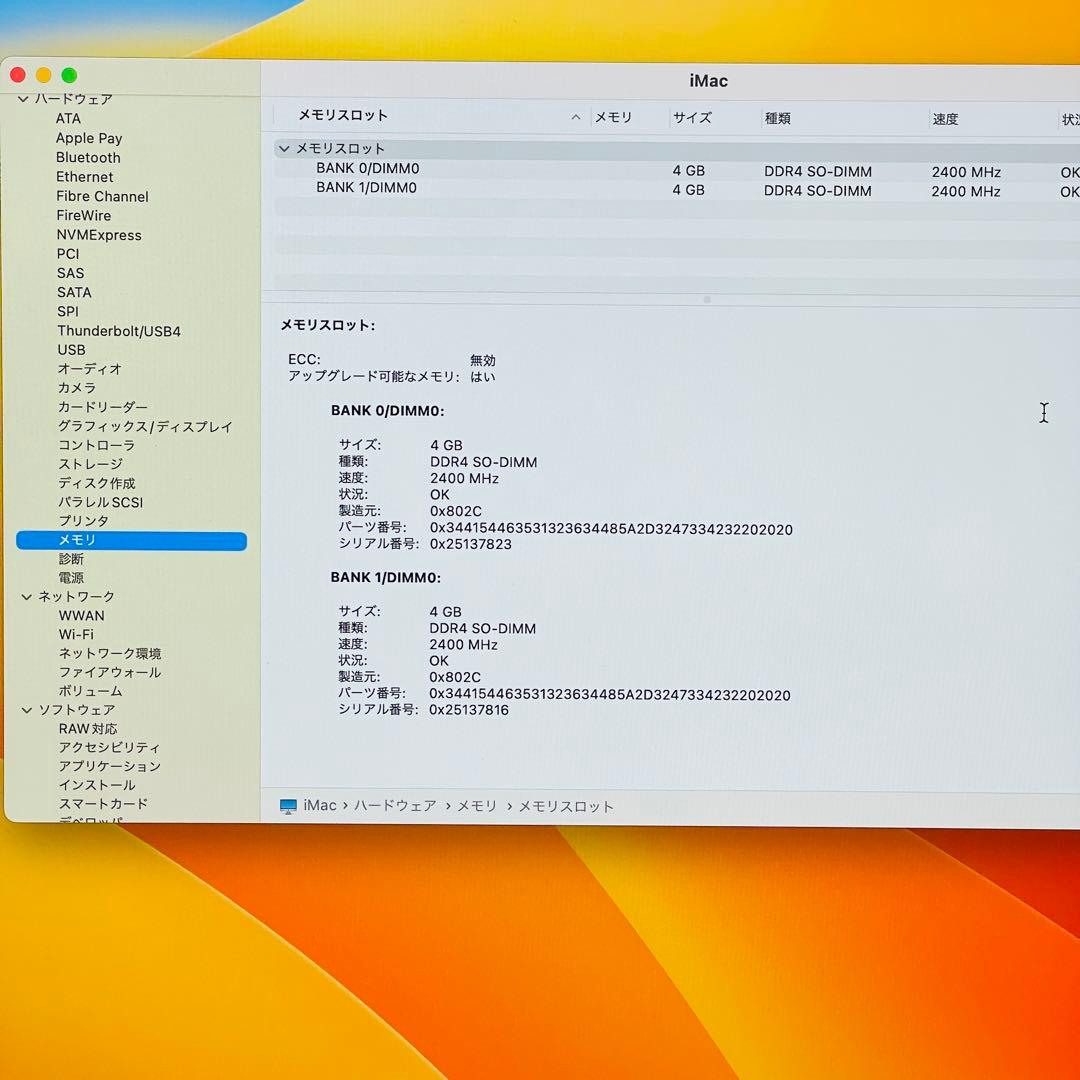This screenshot has width=1080, height=1080.
Task: Toggle sort order on the メモリスロット column
Action: (x=343, y=115)
